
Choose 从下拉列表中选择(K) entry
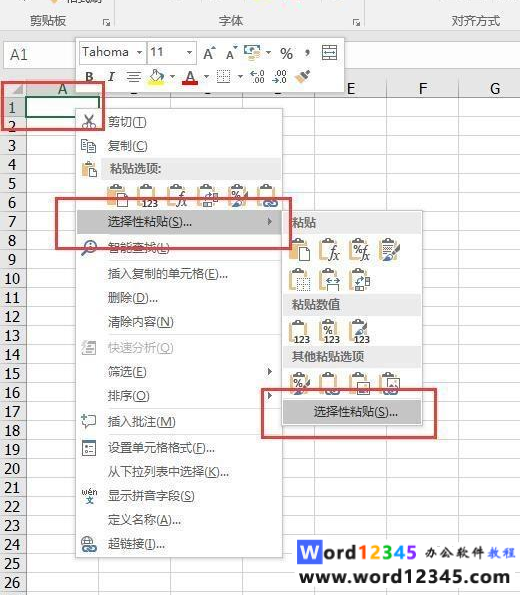click(x=179, y=472)
